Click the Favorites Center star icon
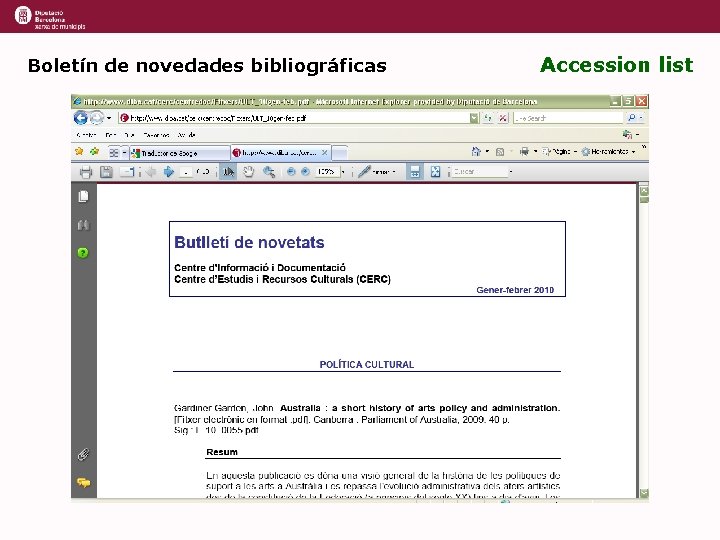This screenshot has height=540, width=720. [x=79, y=152]
